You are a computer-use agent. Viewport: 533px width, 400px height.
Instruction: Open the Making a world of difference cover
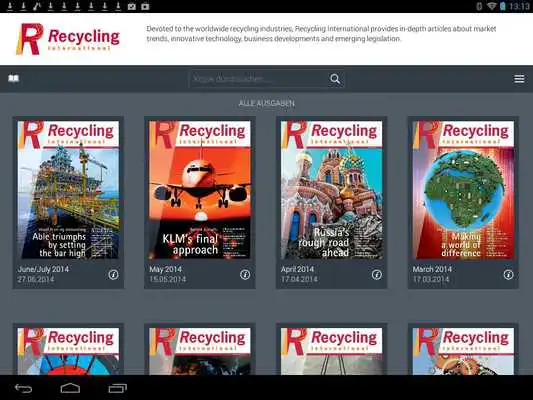pos(463,190)
